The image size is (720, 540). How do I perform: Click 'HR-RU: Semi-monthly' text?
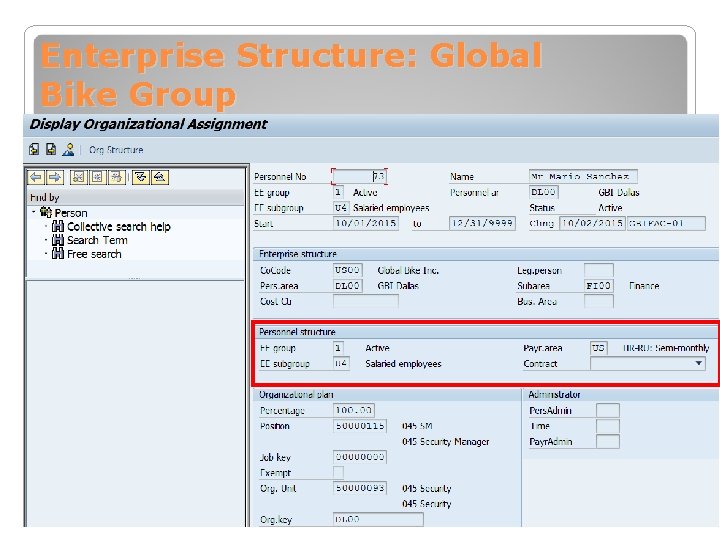coord(666,348)
